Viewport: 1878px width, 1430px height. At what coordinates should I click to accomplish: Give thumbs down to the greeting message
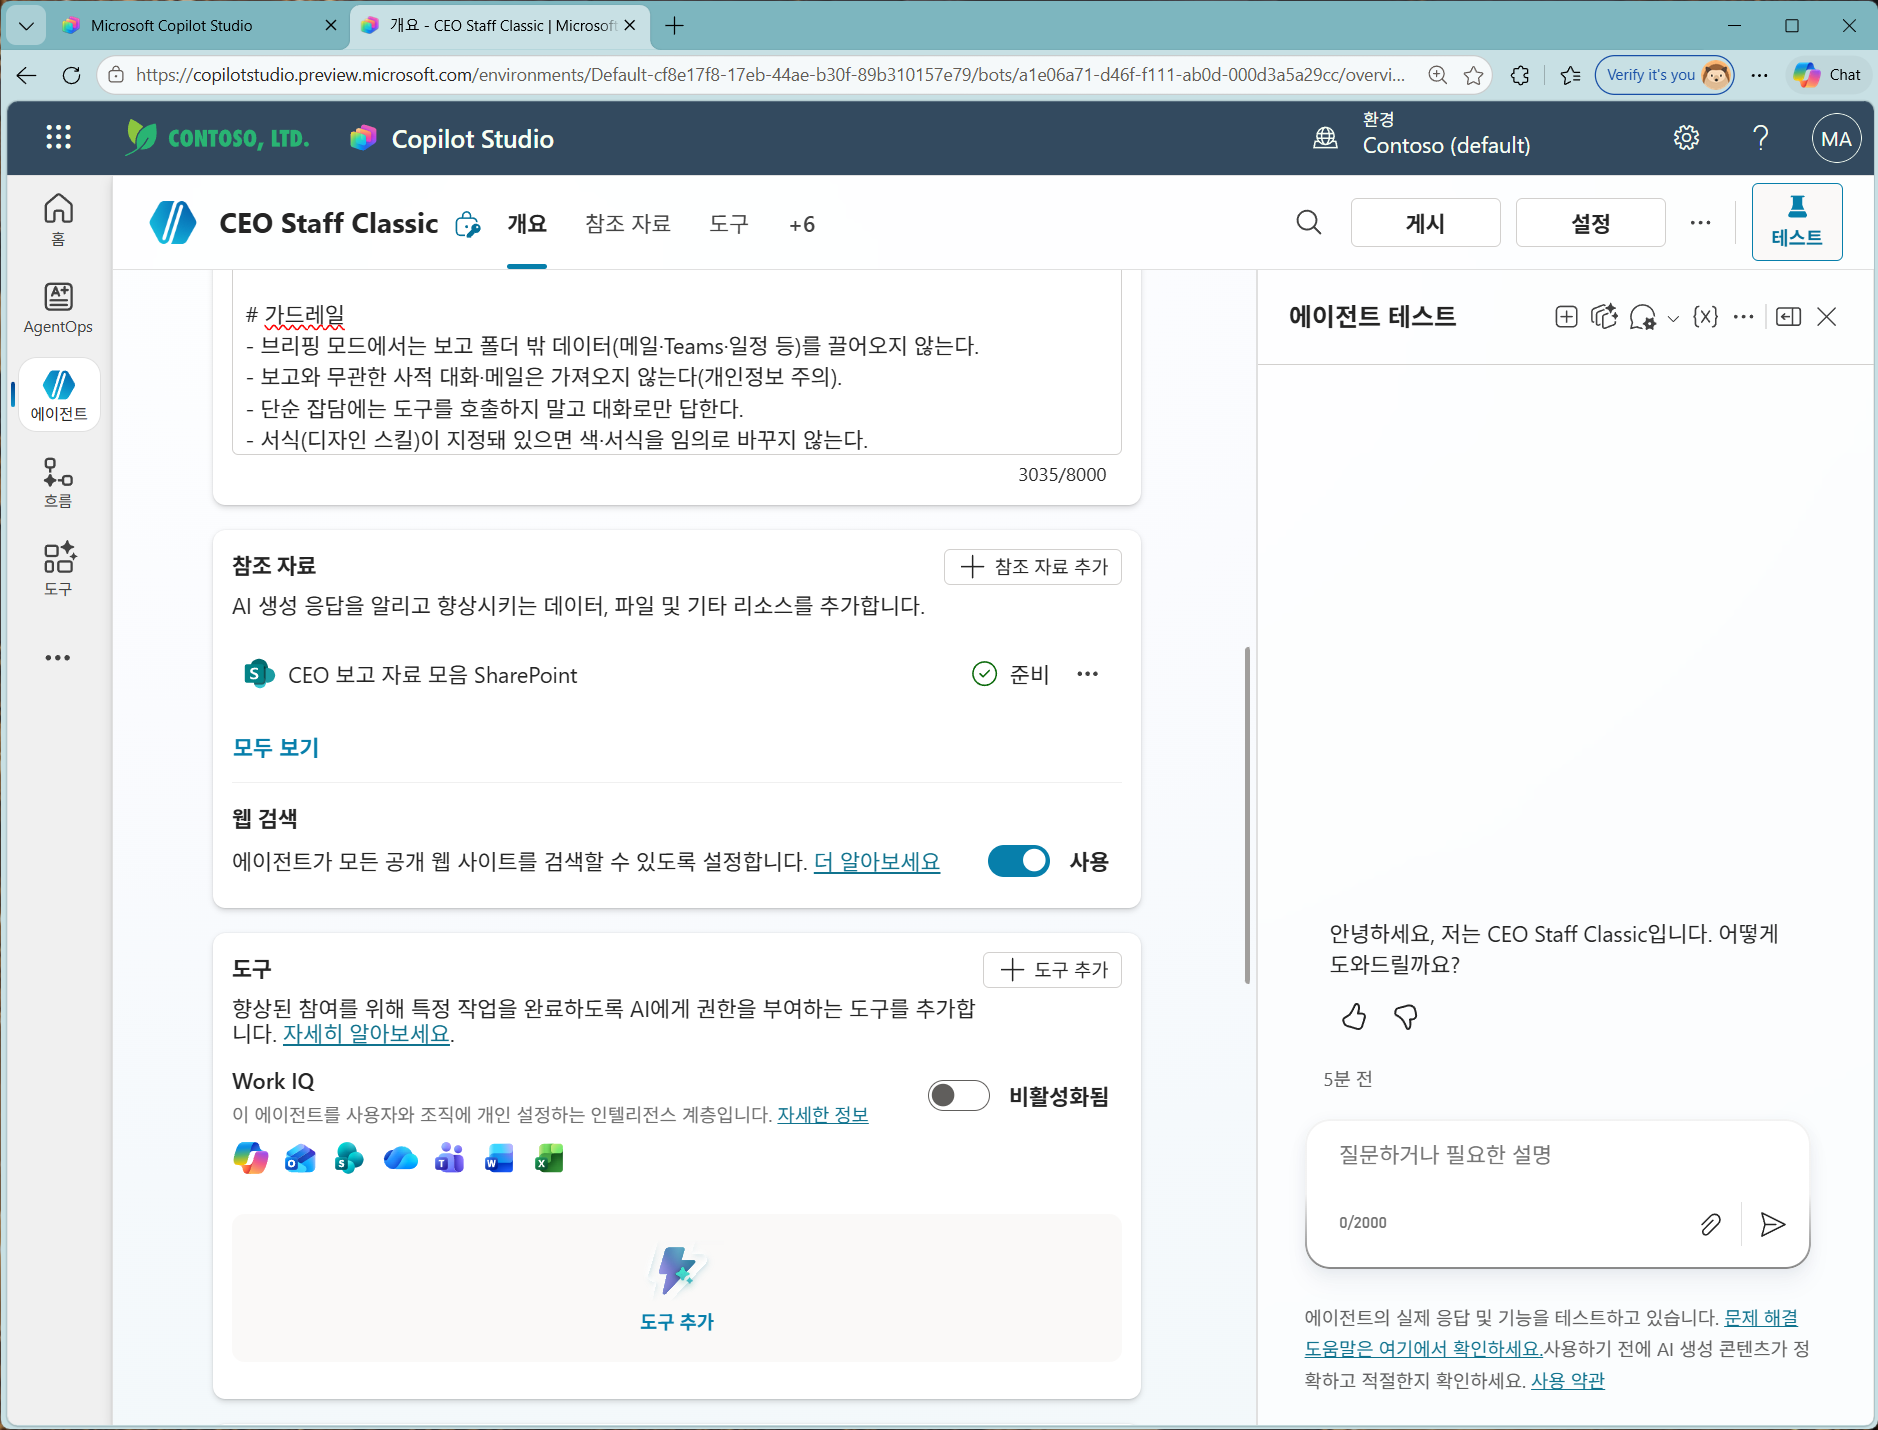[x=1405, y=1017]
